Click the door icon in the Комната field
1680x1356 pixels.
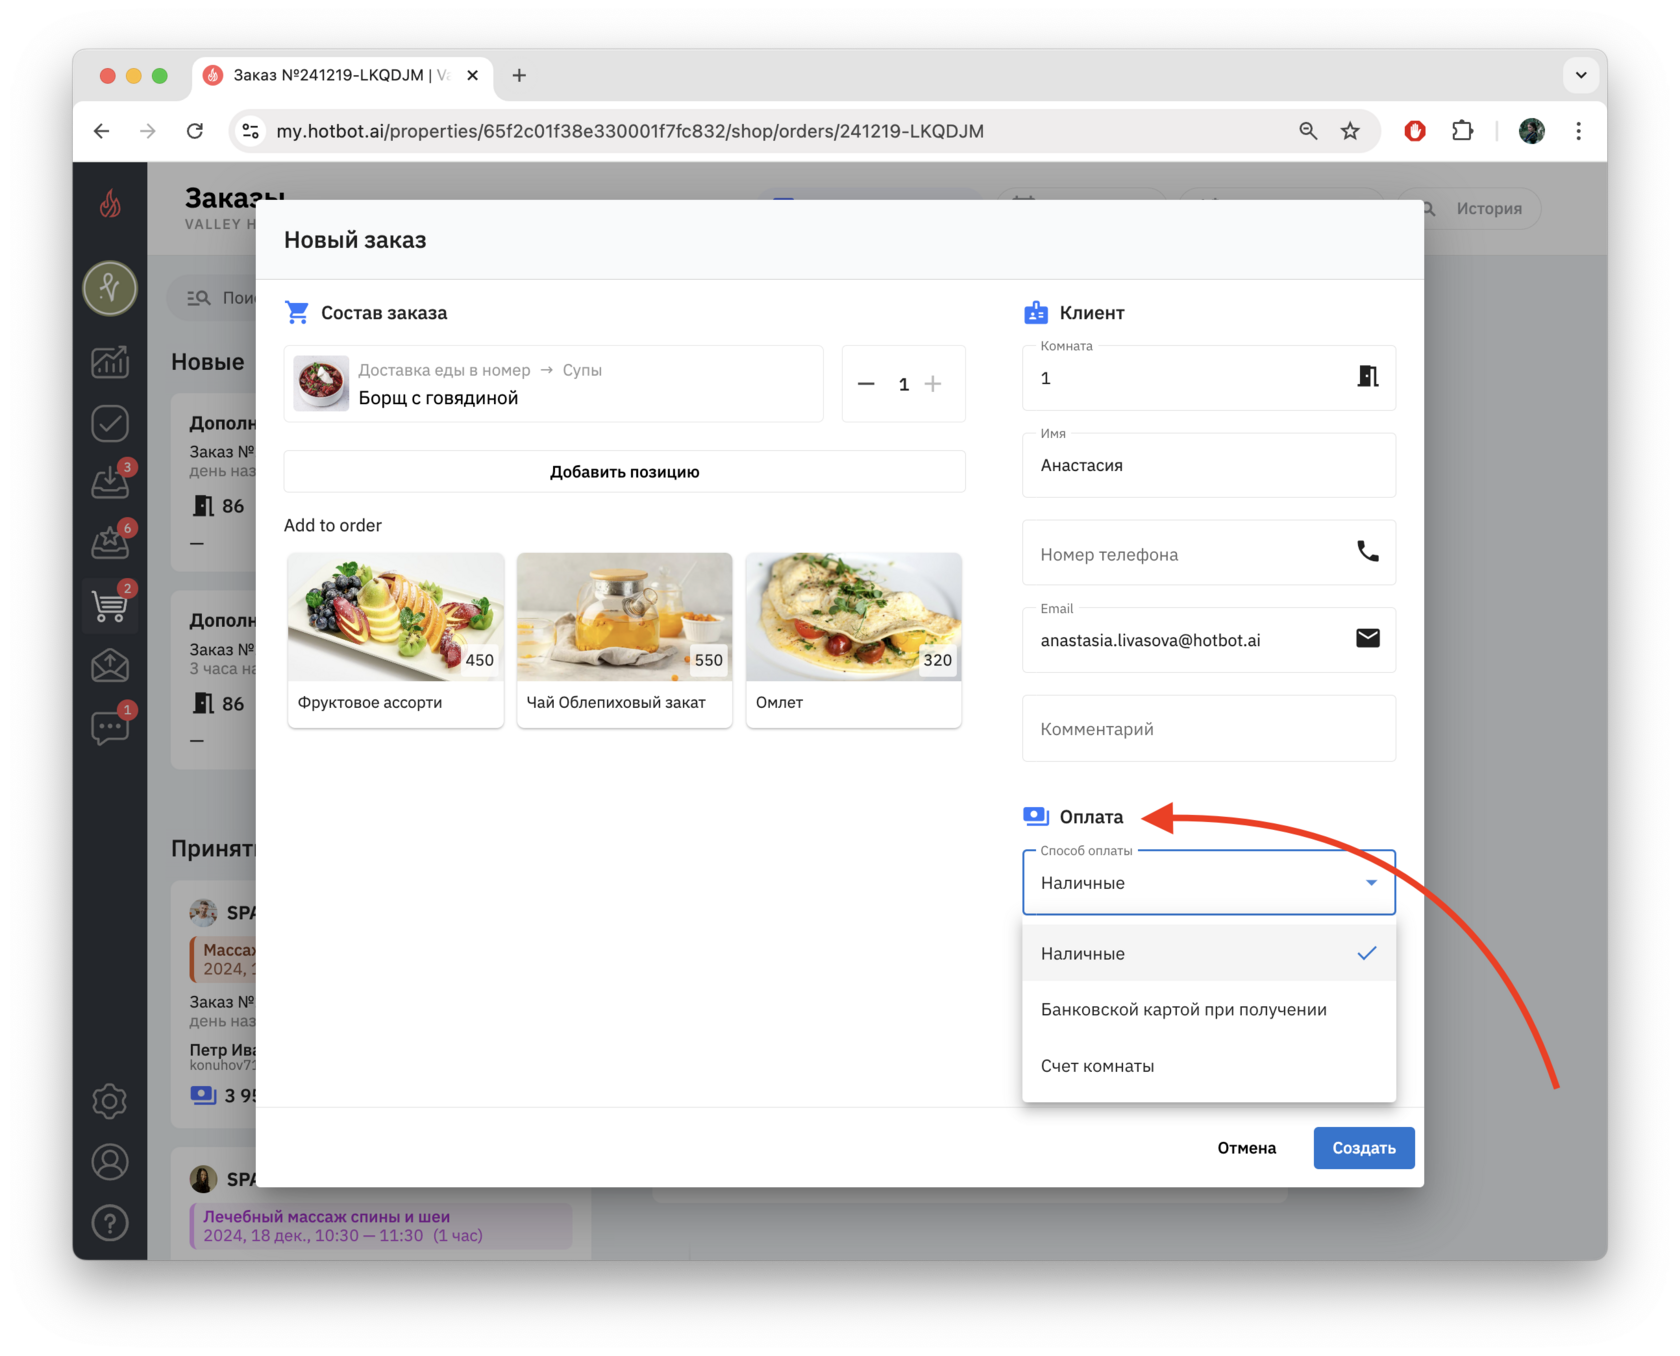(1368, 377)
